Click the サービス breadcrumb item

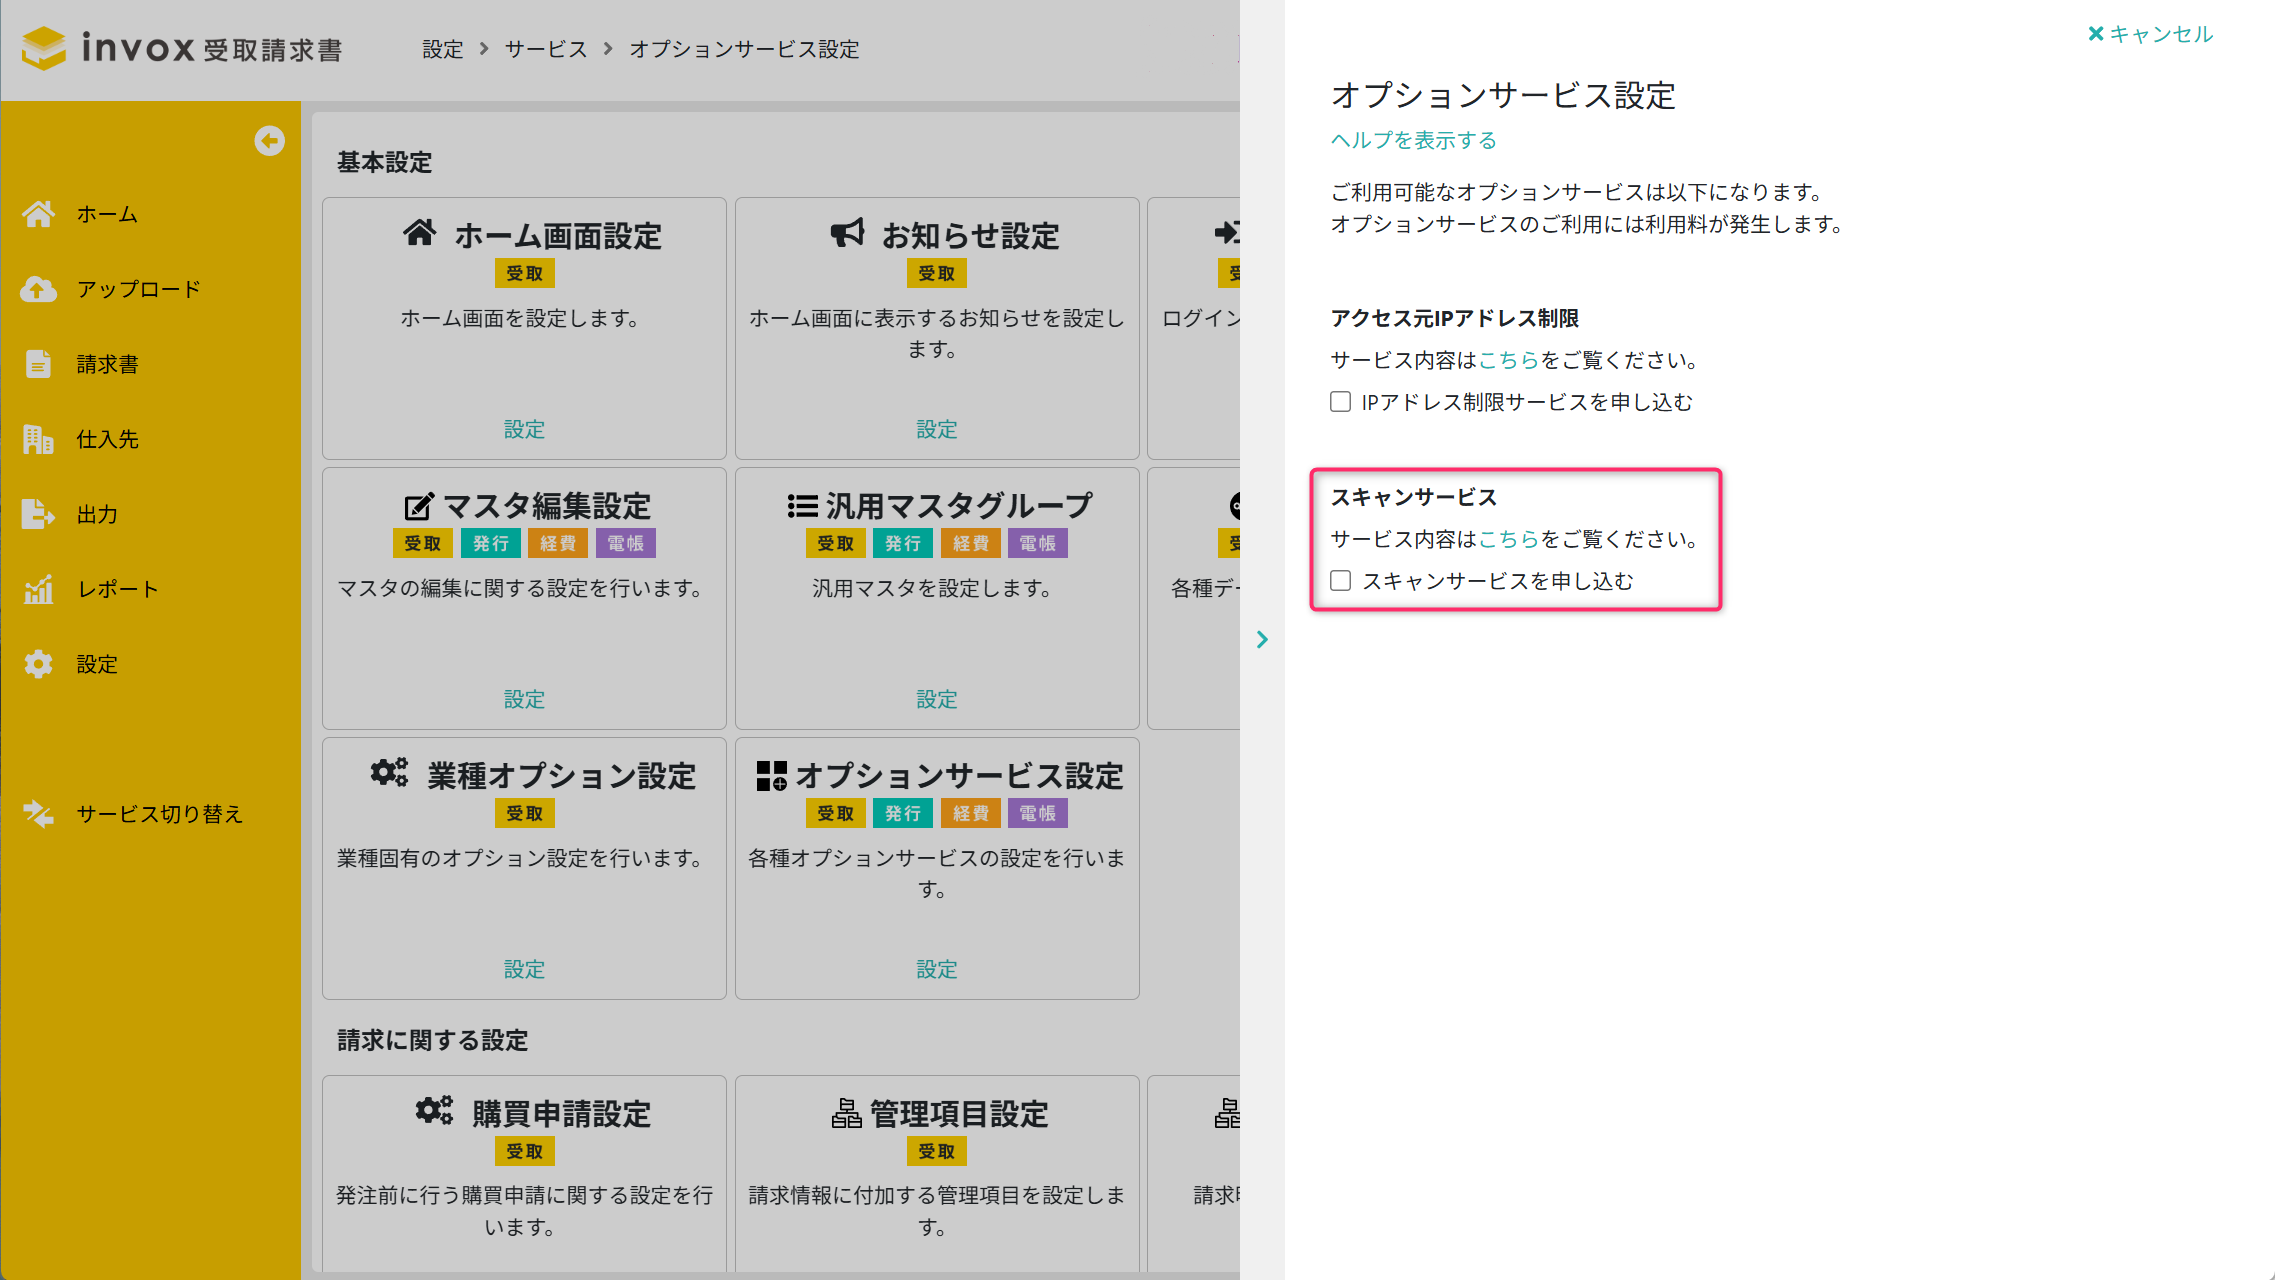[x=545, y=49]
